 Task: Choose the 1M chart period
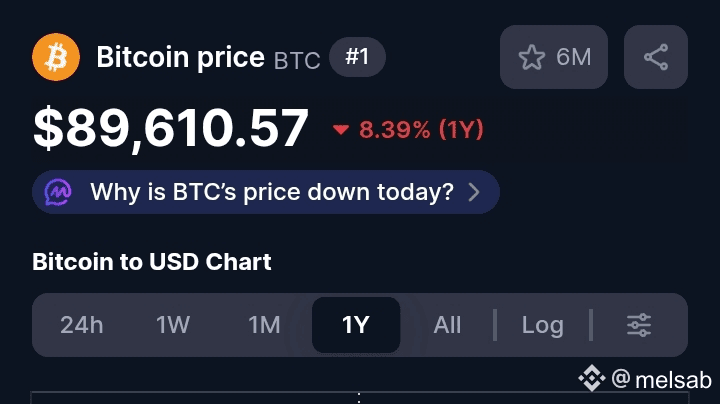[264, 325]
